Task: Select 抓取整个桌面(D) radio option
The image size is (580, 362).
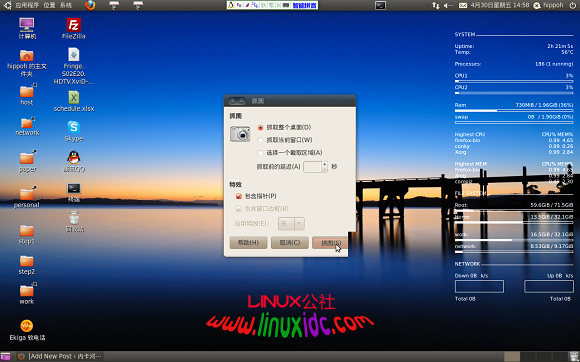Action: click(285, 127)
